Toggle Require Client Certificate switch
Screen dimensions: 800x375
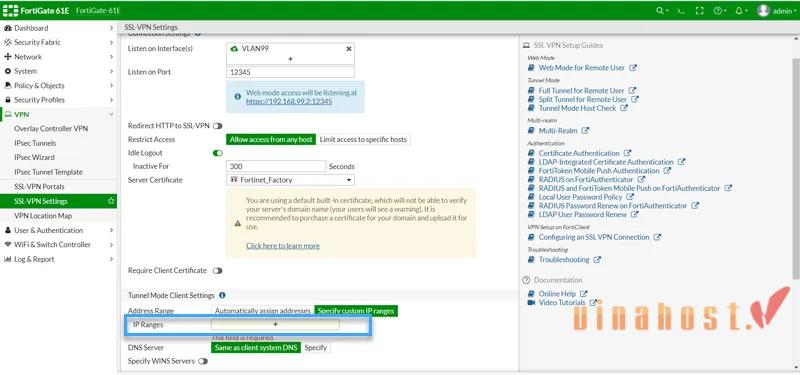pos(217,271)
